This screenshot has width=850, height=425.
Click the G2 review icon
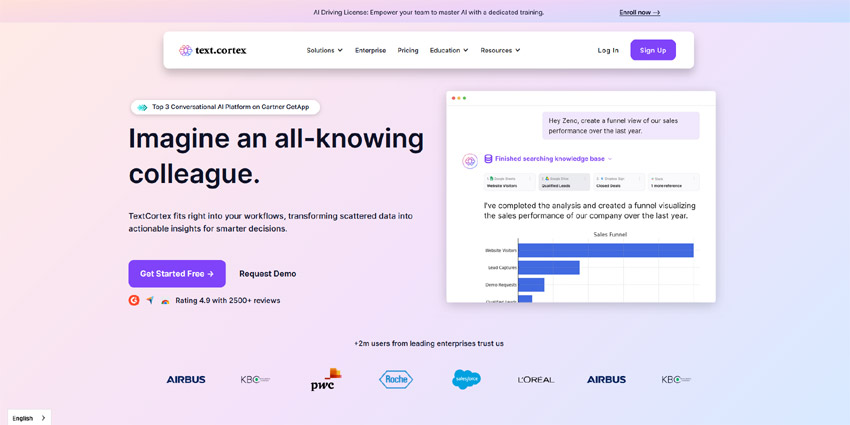pyautogui.click(x=134, y=300)
